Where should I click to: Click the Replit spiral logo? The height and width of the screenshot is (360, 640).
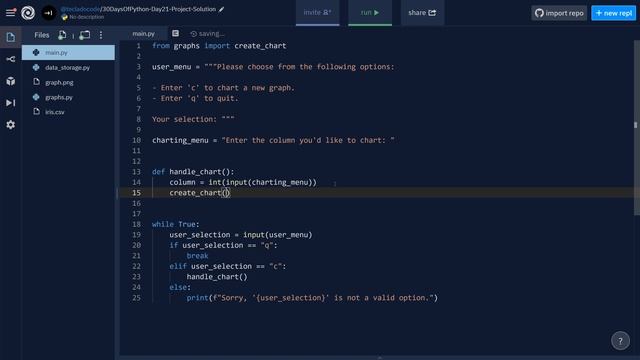[x=28, y=13]
